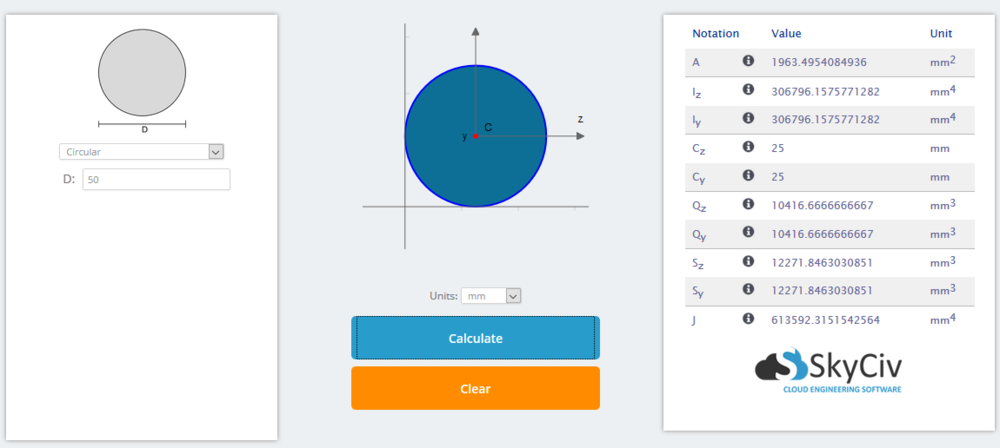Open the Circular shape dropdown
Viewport: 1000px width, 448px height.
[141, 152]
